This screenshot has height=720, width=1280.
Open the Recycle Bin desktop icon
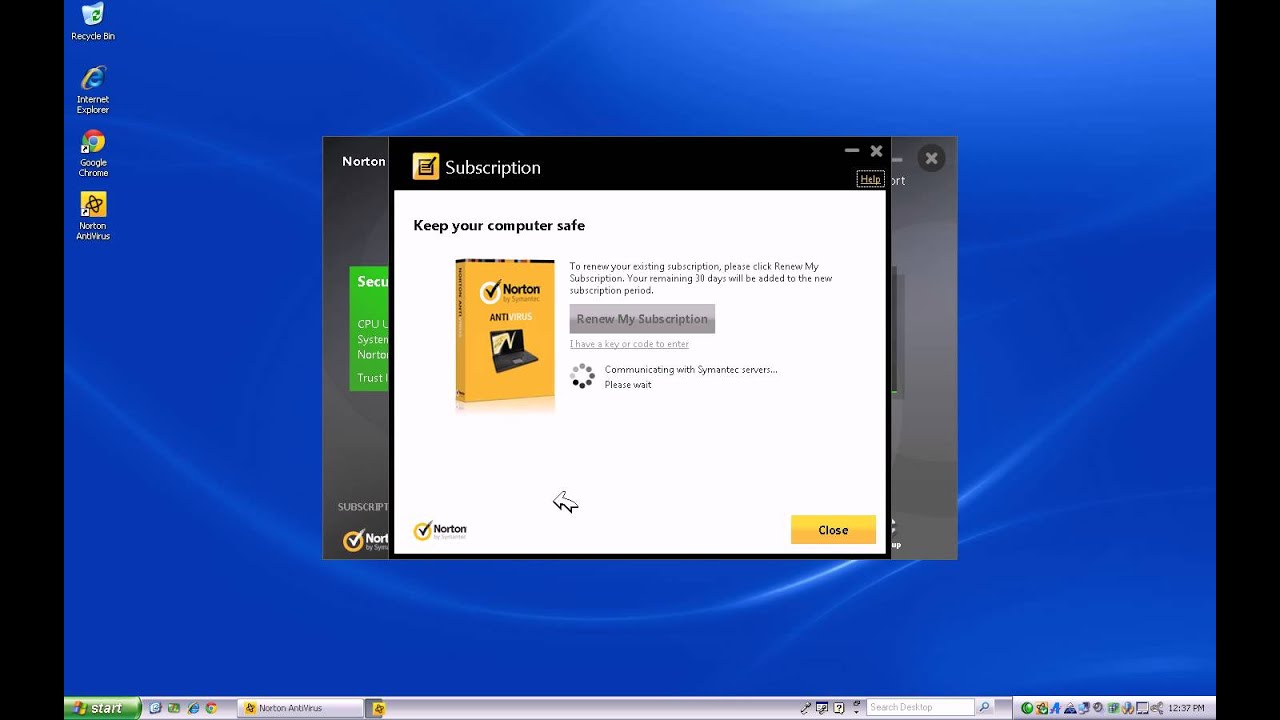tap(93, 22)
